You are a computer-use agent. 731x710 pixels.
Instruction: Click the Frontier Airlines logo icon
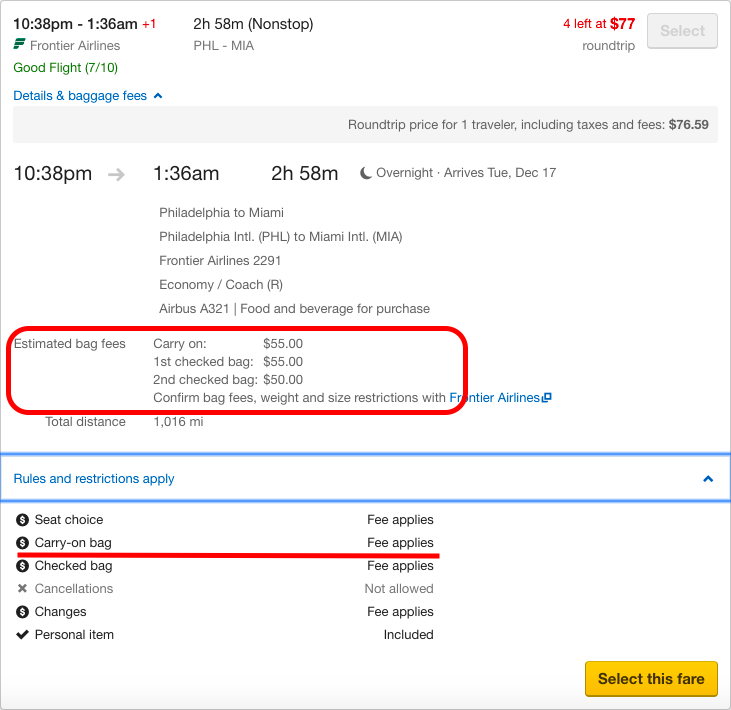tap(19, 45)
